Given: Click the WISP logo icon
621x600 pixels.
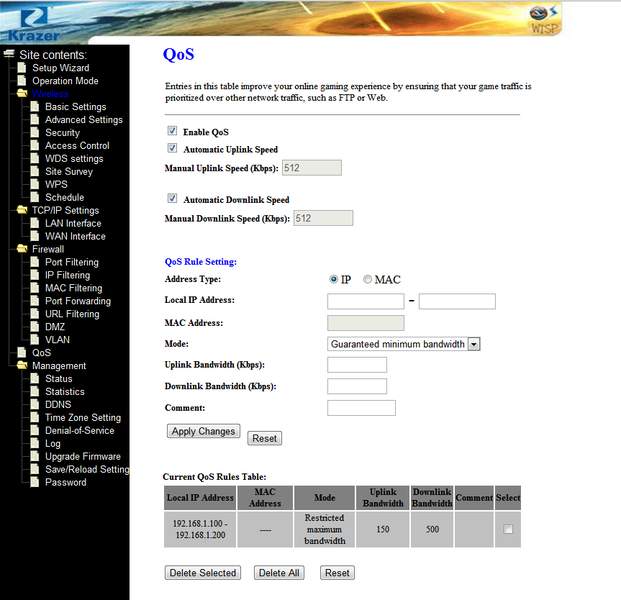Looking at the screenshot, I should pos(544,19).
